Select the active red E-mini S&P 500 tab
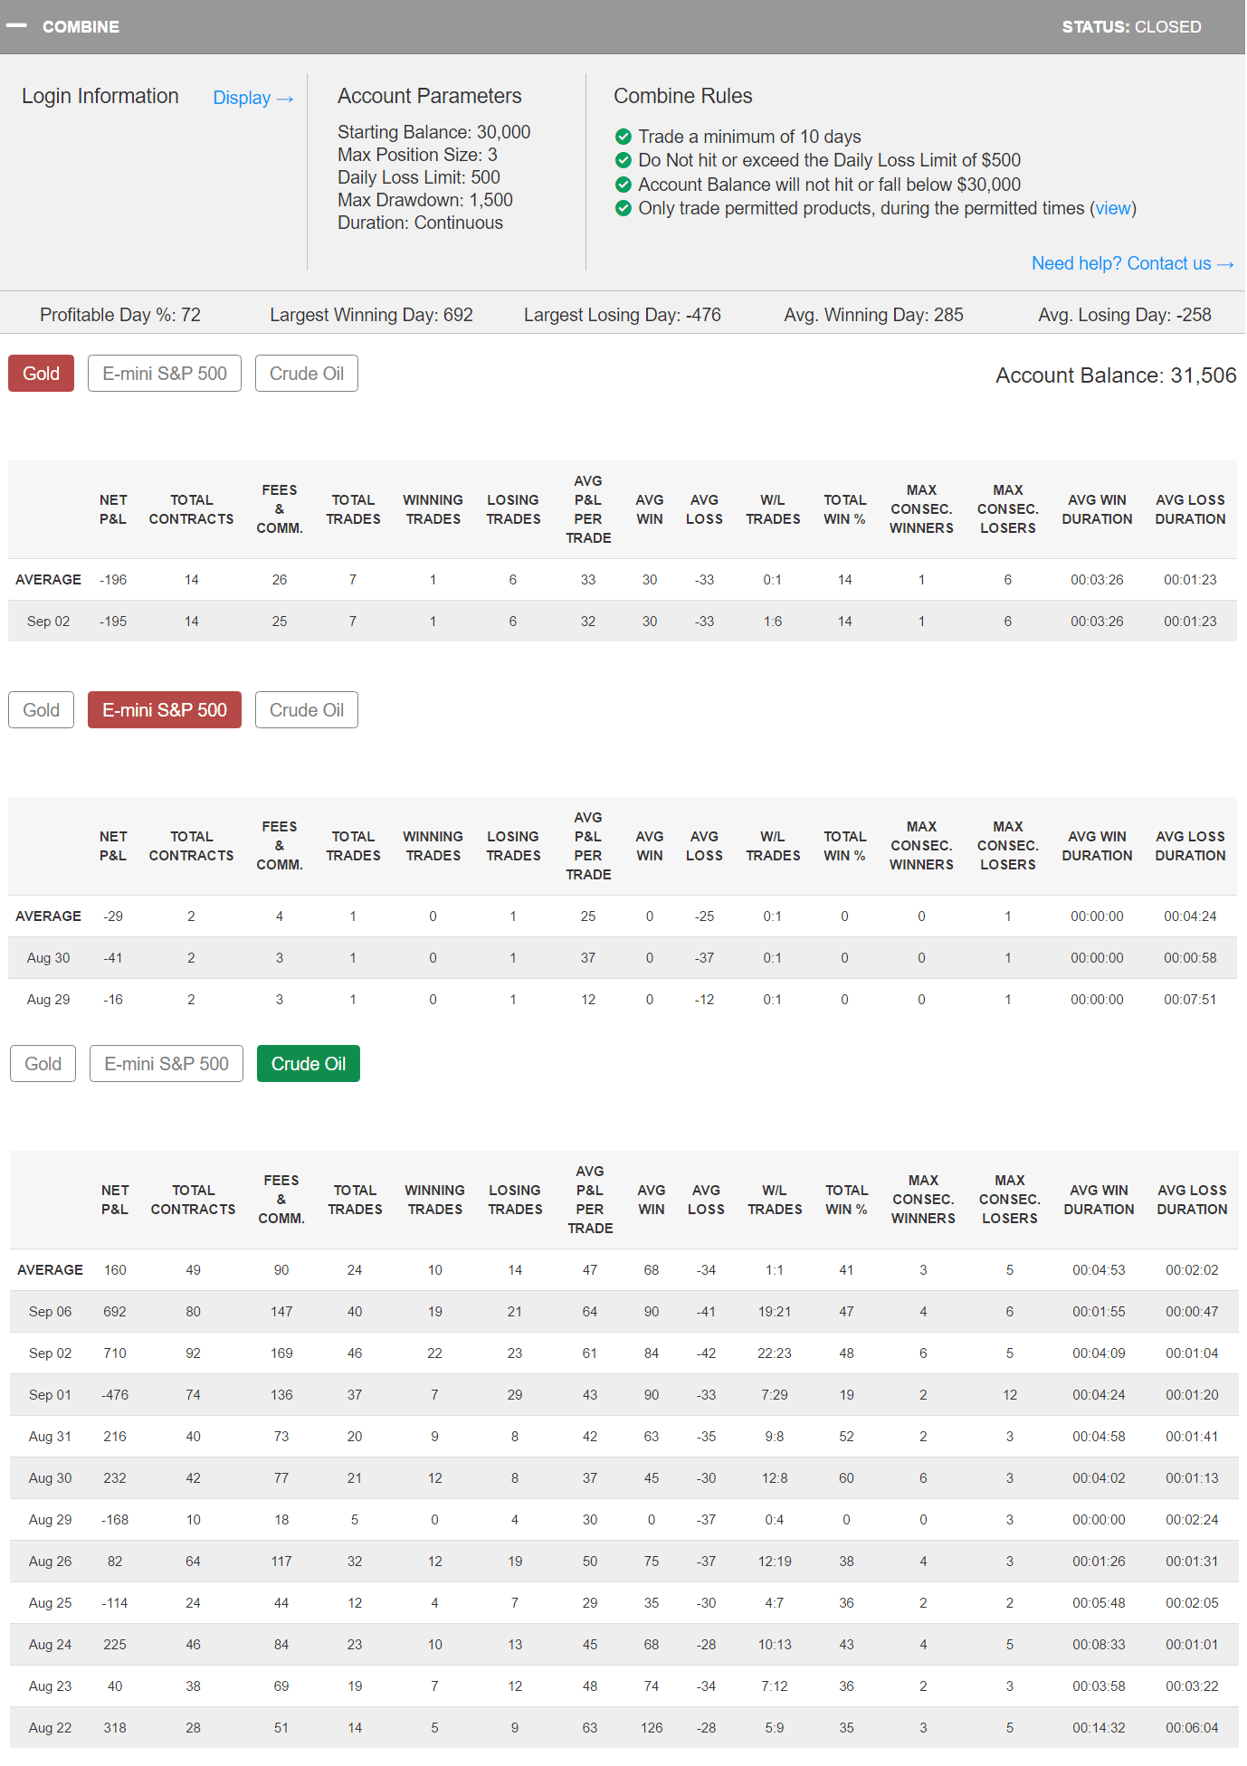Screen dimensions: 1247x1766 tap(164, 710)
